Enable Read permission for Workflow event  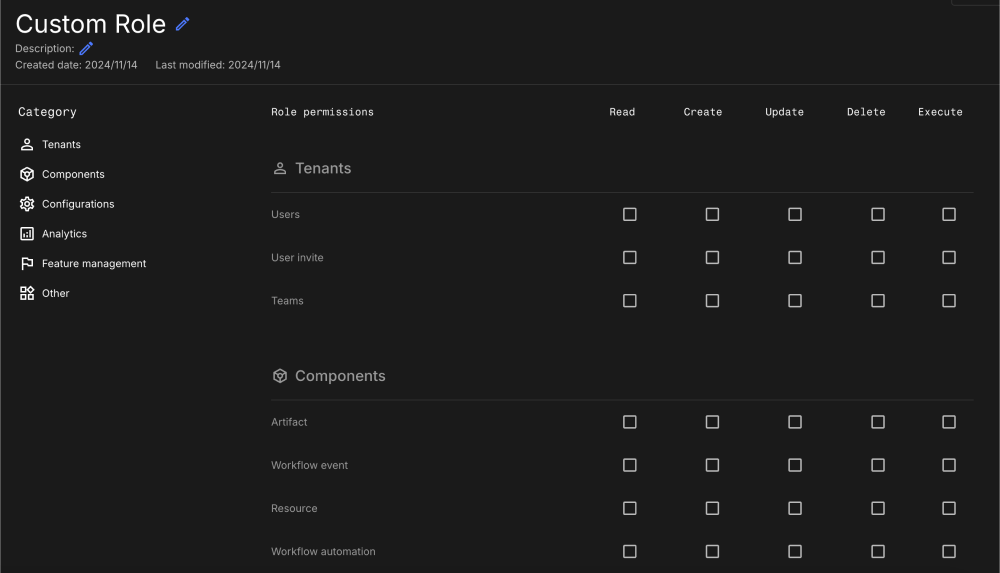(629, 465)
